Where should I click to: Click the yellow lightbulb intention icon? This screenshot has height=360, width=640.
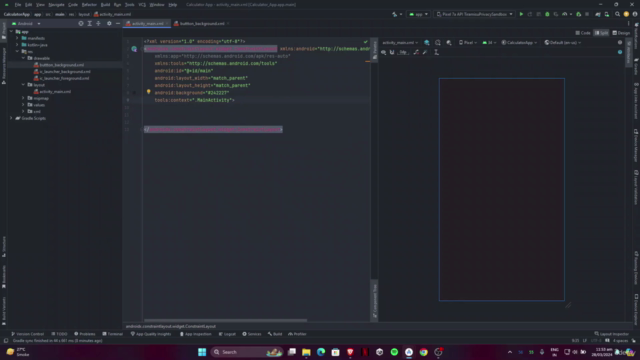[x=149, y=92]
